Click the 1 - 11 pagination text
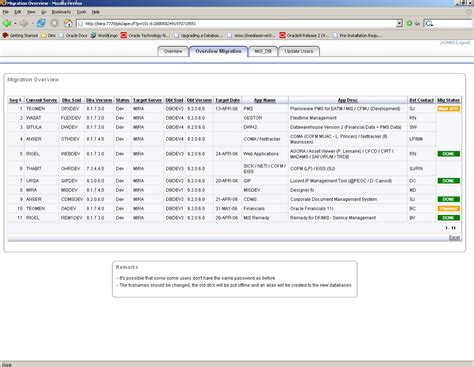 pos(450,228)
